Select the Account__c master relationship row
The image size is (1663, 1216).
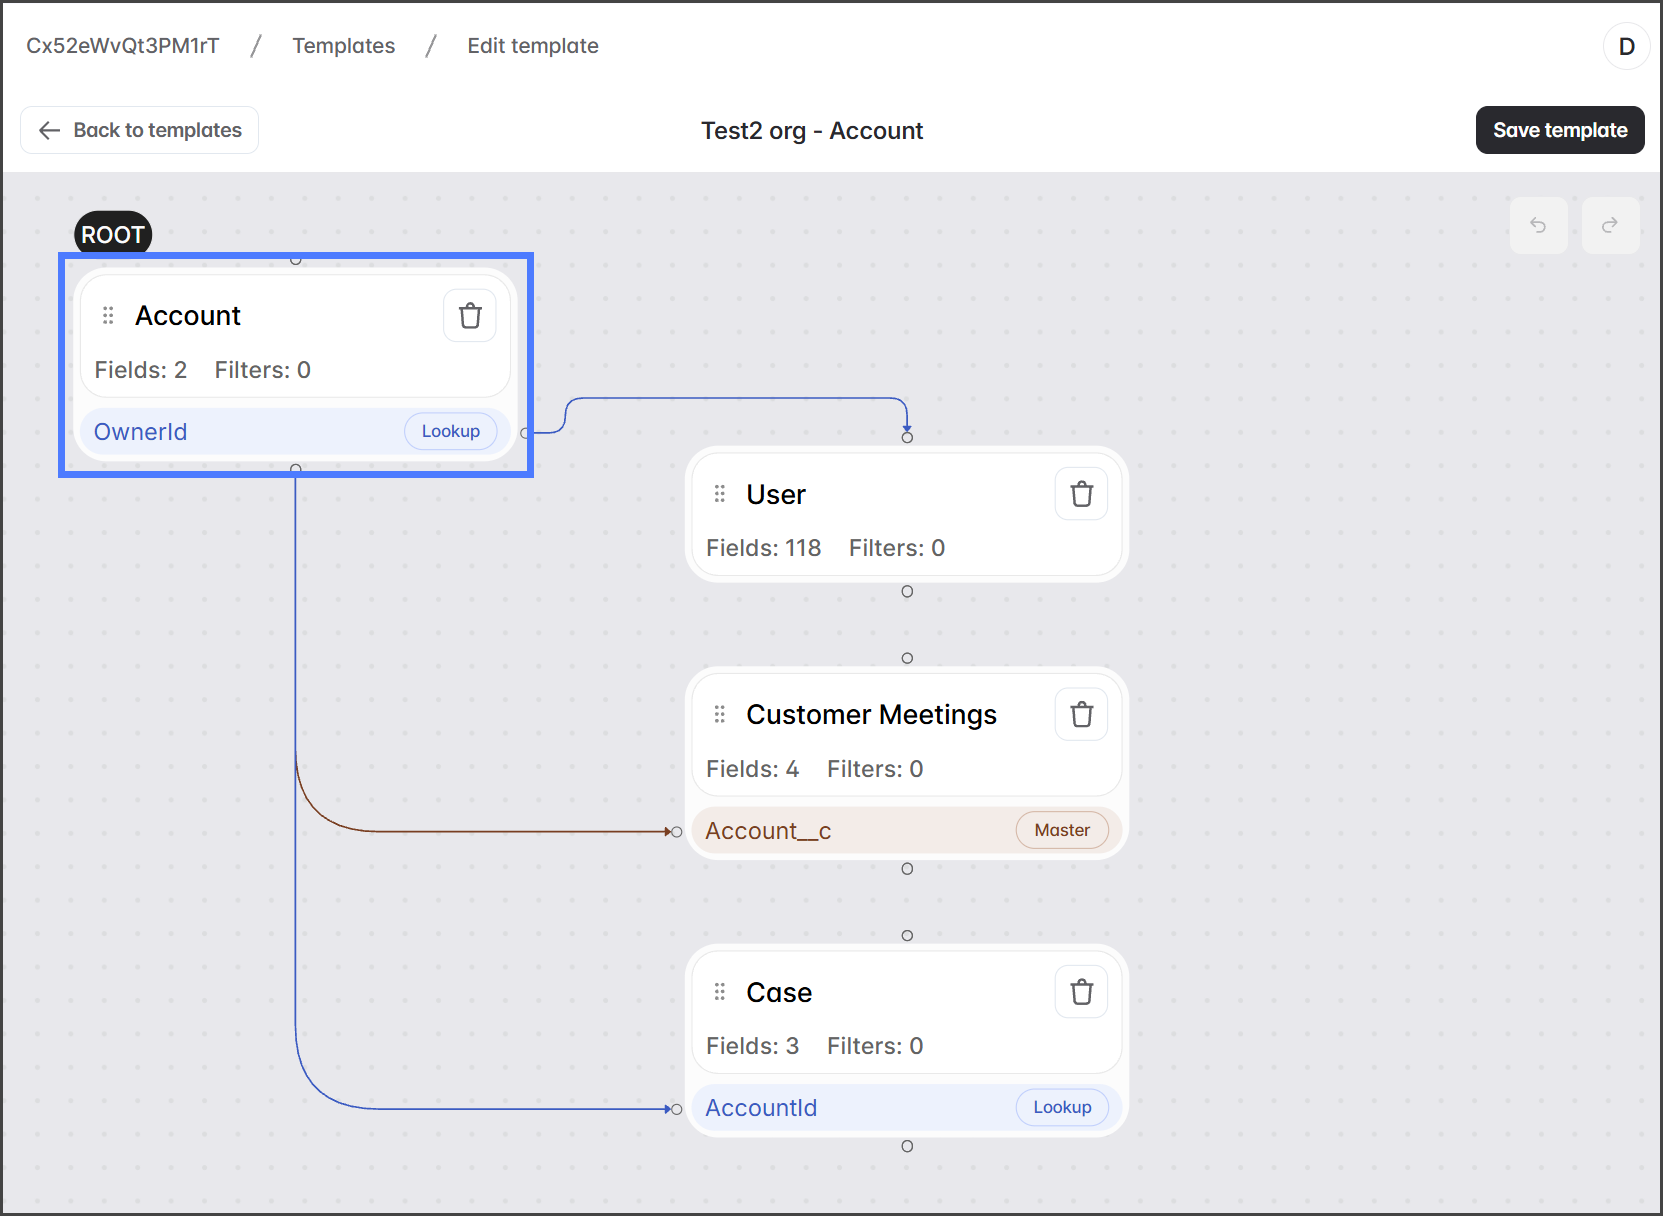click(850, 831)
